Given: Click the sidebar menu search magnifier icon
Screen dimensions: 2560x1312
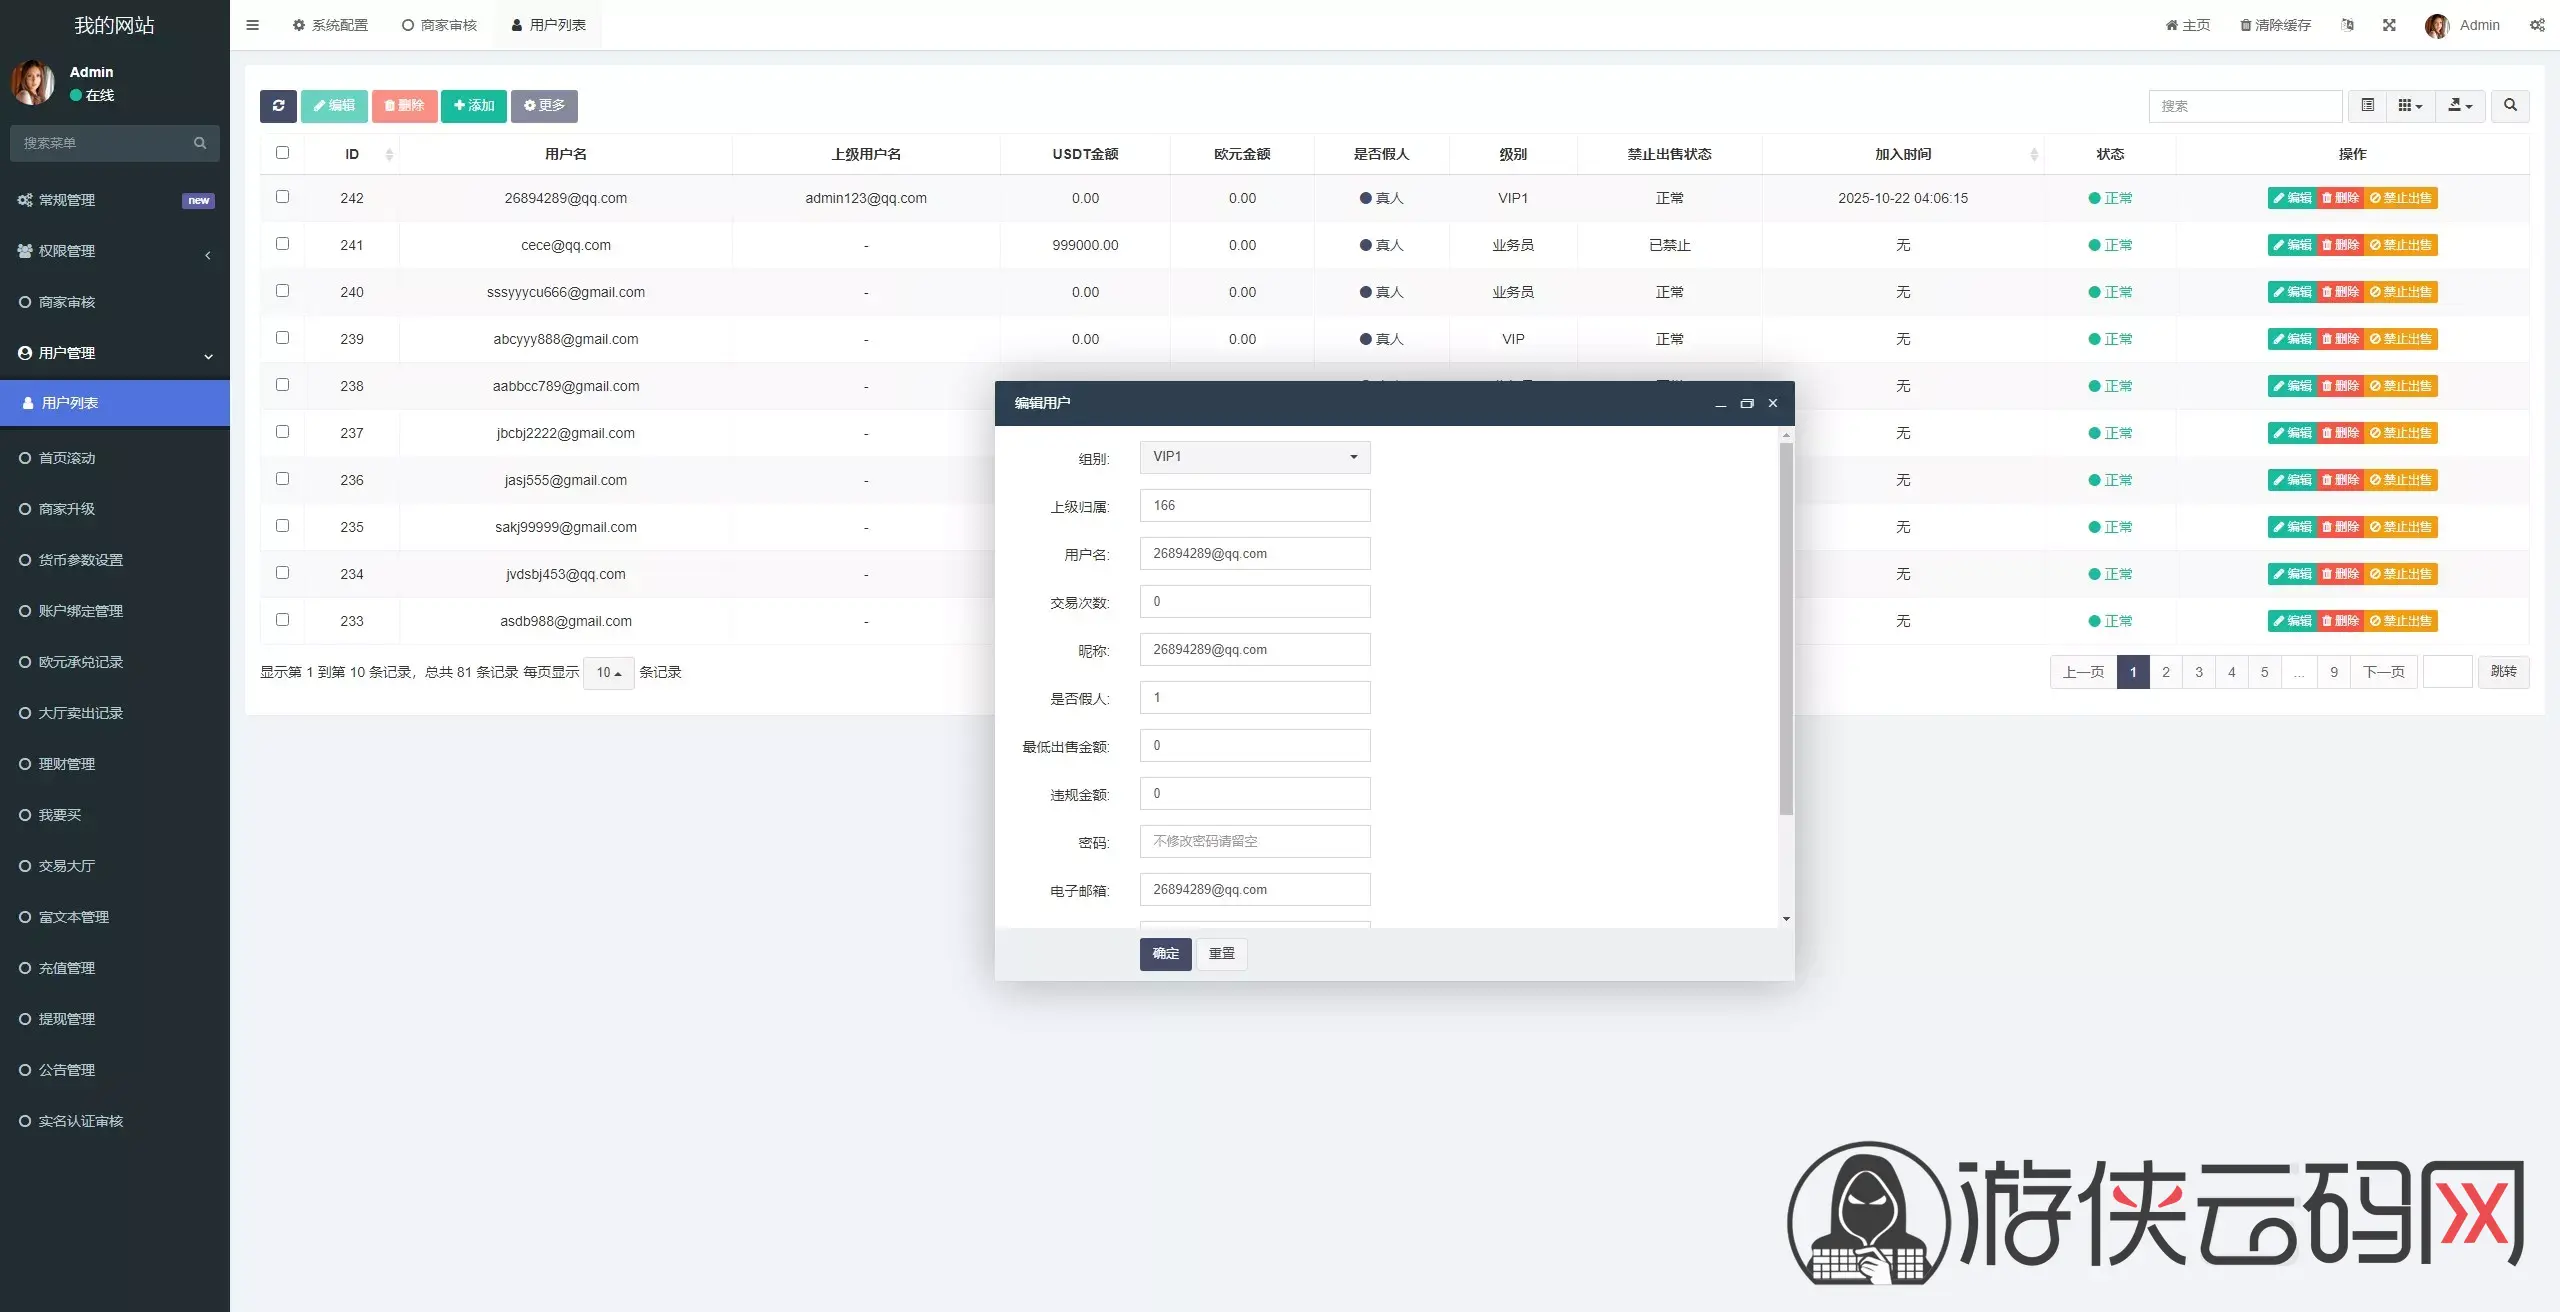Looking at the screenshot, I should 200,143.
